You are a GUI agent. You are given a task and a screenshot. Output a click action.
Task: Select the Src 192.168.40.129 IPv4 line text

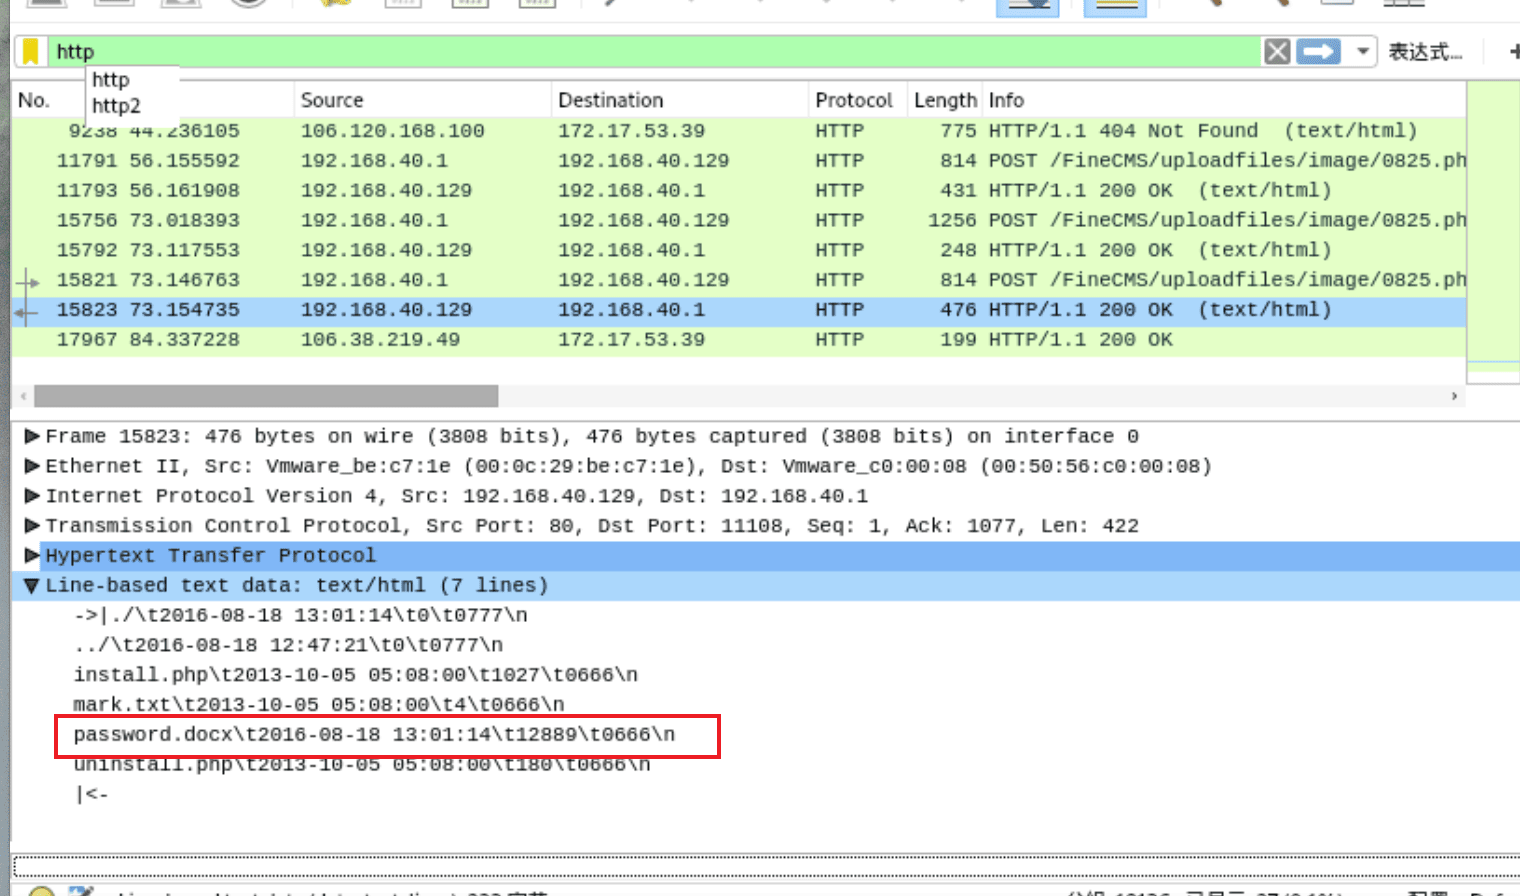pyautogui.click(x=456, y=496)
